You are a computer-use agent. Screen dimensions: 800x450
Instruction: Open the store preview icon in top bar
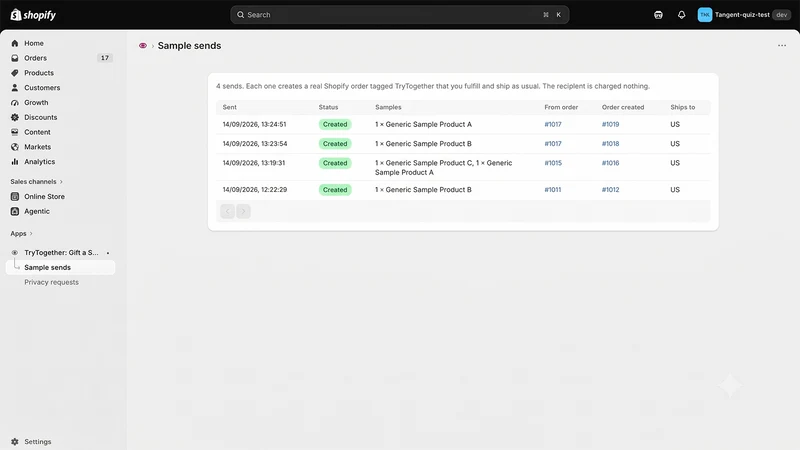pos(658,15)
